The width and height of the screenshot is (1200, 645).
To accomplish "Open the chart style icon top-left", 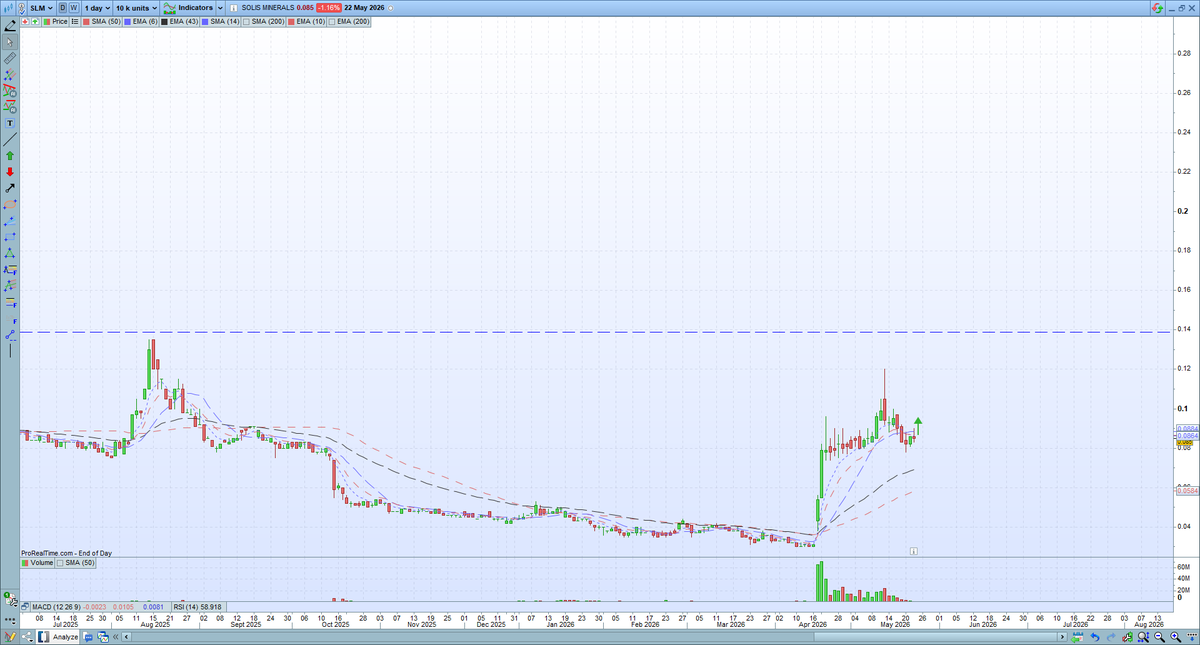I will pos(8,7).
